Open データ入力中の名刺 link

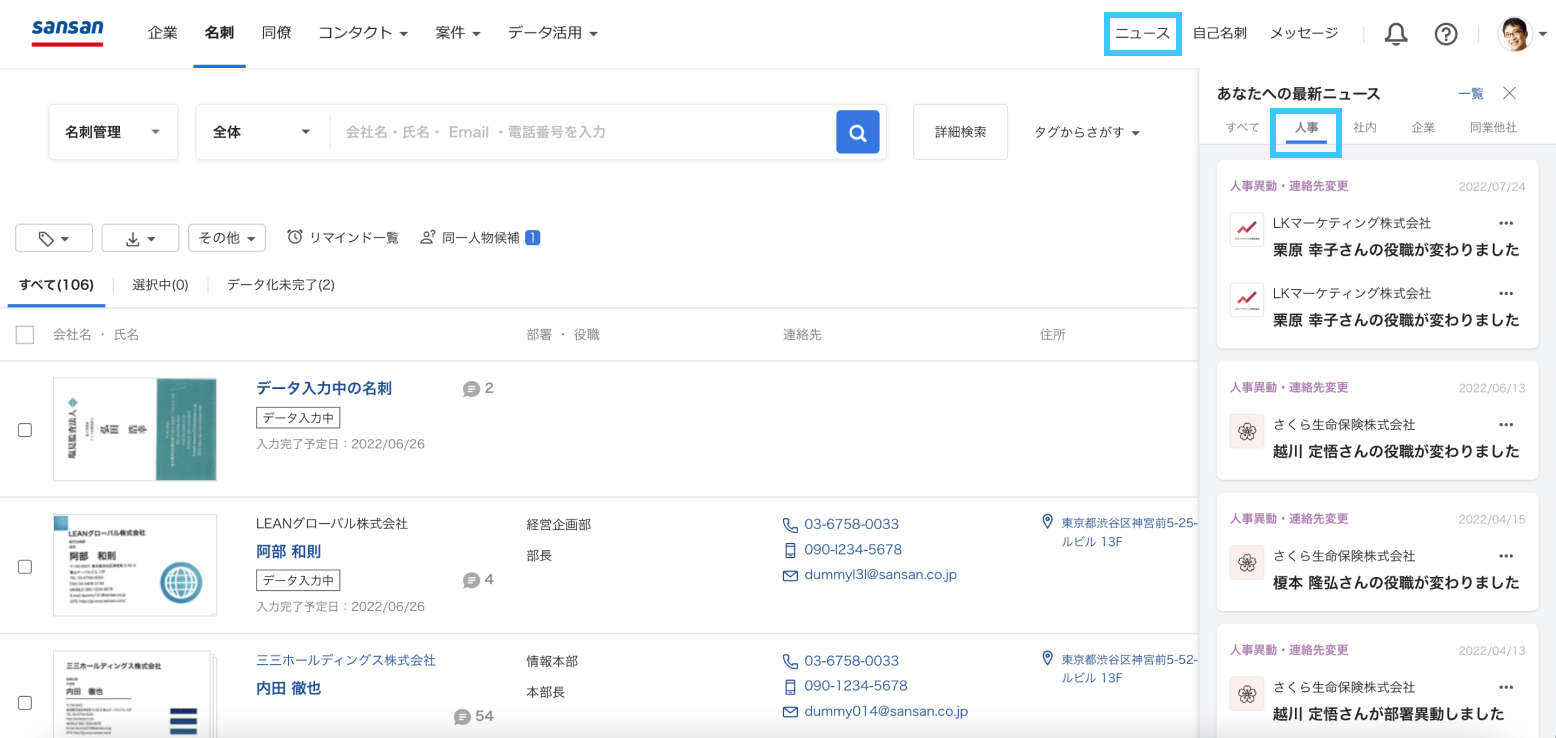tap(324, 388)
